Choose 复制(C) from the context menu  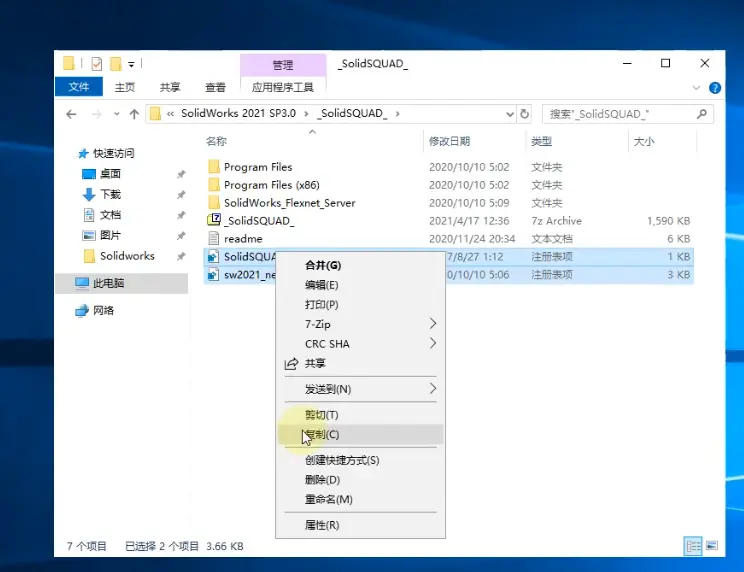tap(360, 434)
